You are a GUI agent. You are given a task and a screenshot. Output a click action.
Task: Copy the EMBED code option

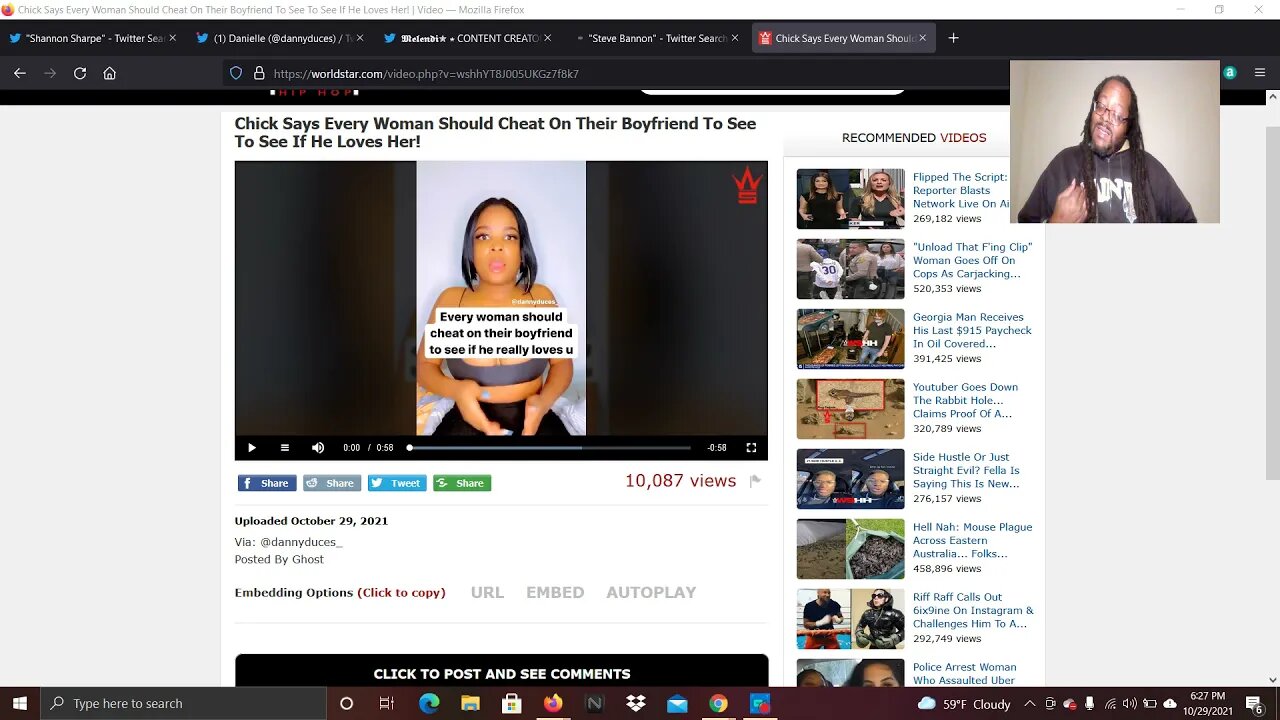[x=555, y=592]
